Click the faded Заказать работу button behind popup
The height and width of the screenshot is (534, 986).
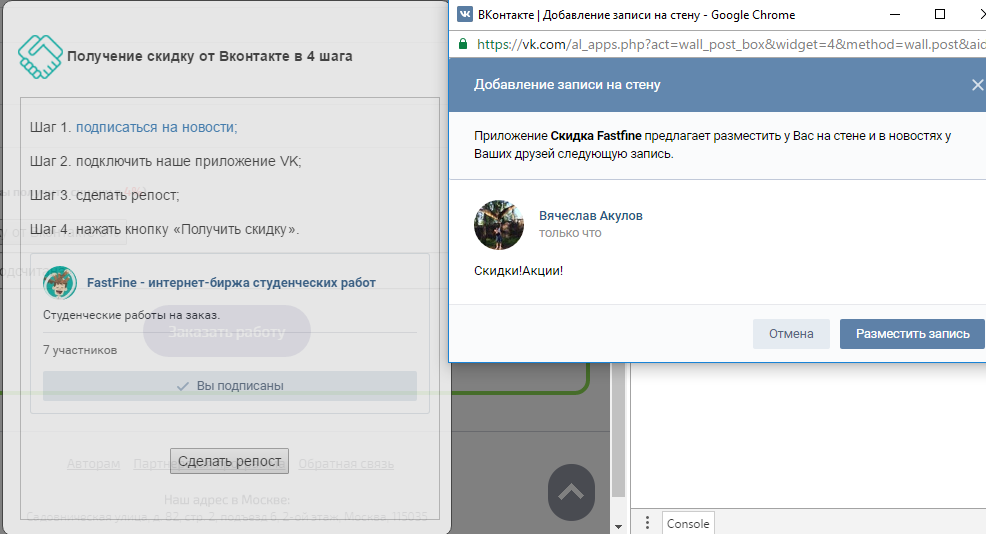click(227, 331)
